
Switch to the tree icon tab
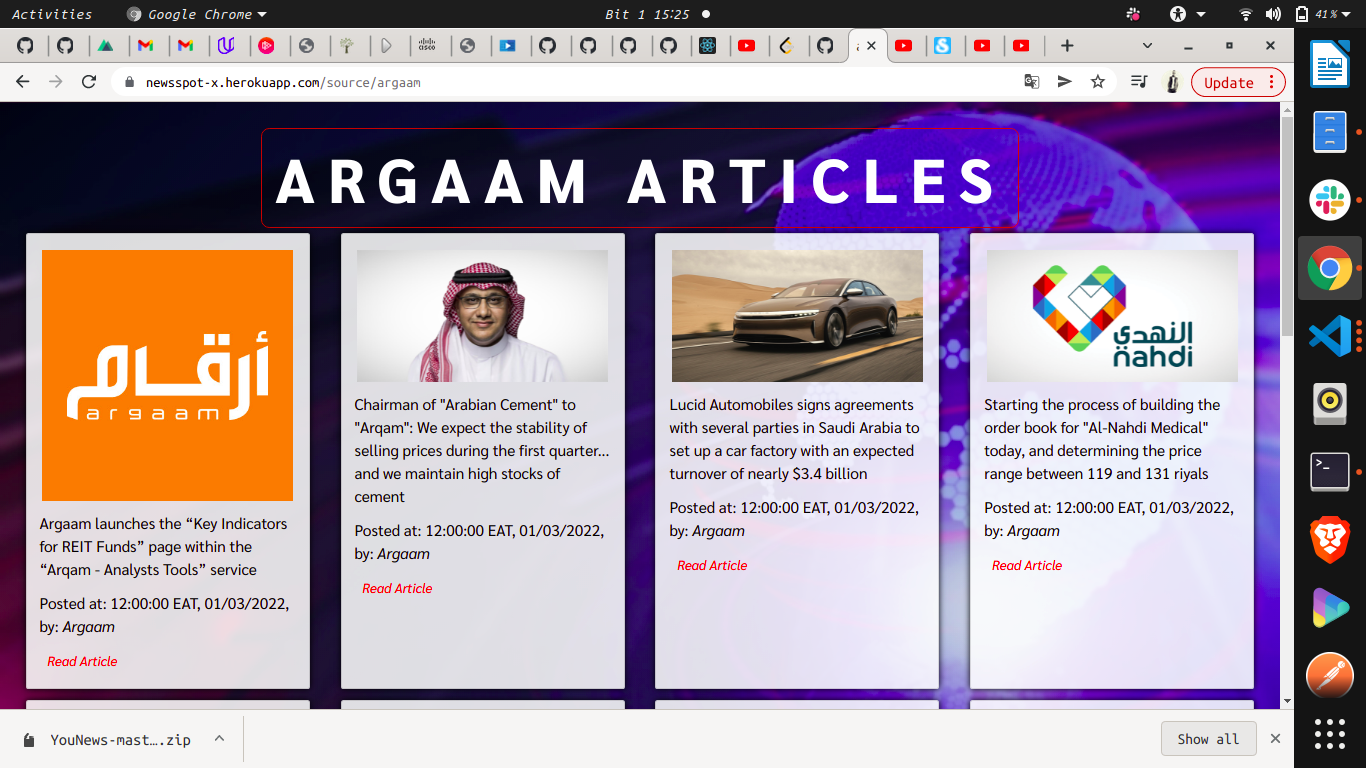coord(347,45)
